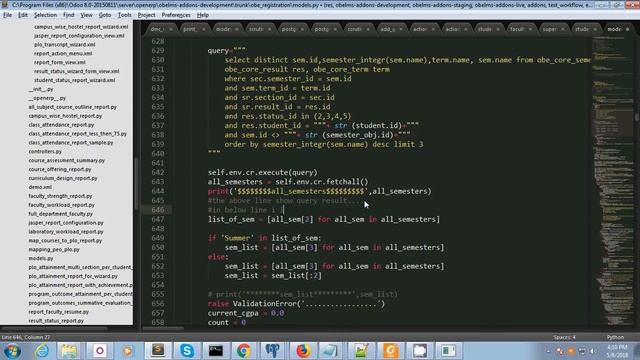Click the 'raise ValidationError' code line
640x360 pixels.
coord(296,304)
